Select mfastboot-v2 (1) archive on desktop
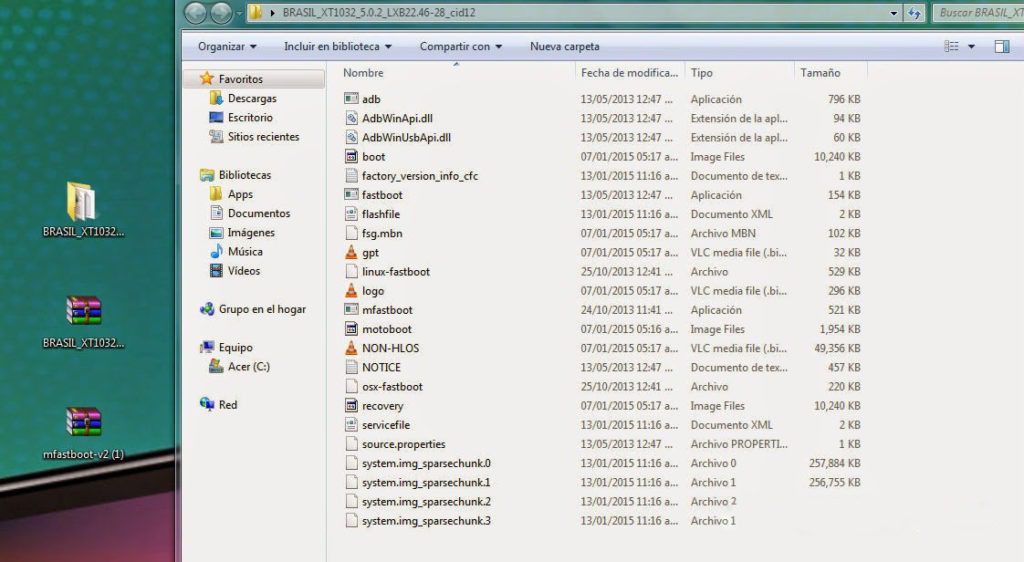Image resolution: width=1024 pixels, height=562 pixels. 83,433
